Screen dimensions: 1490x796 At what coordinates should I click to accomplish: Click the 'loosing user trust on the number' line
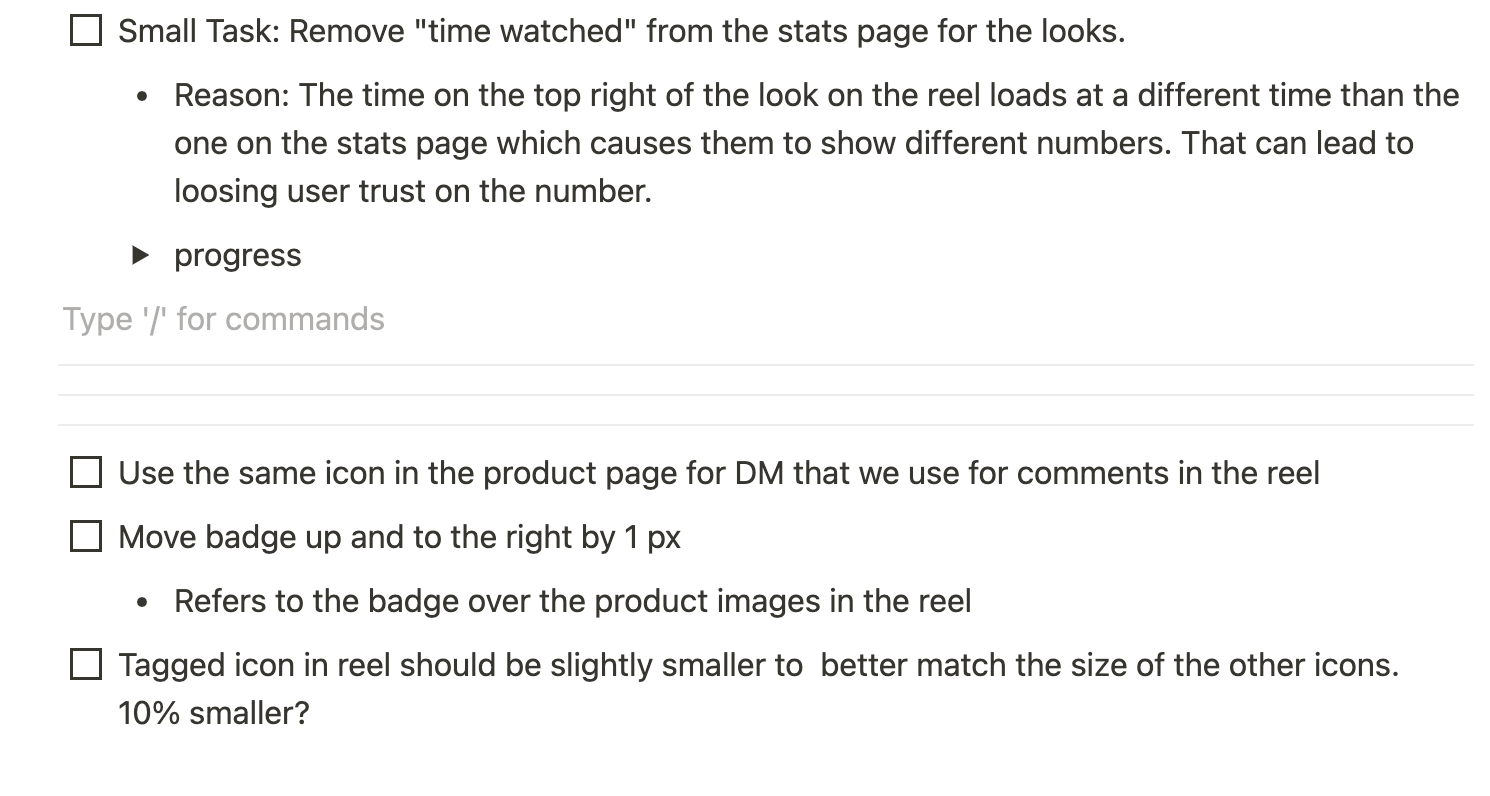[x=413, y=190]
